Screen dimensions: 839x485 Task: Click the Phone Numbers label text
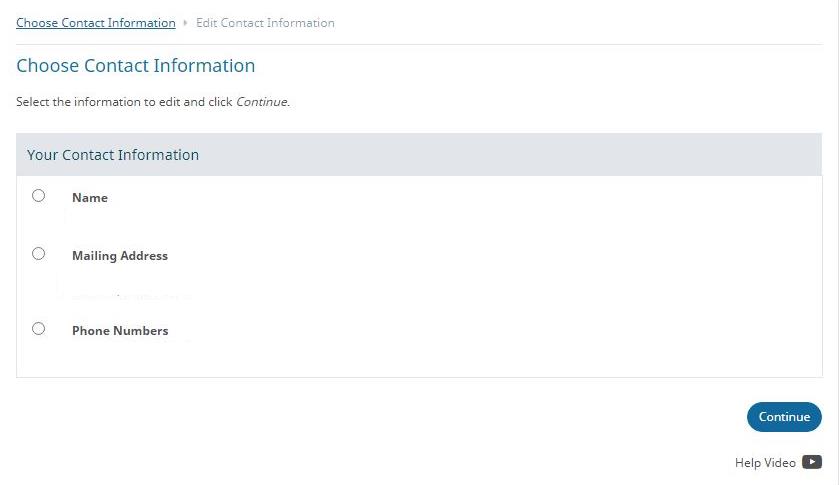[120, 331]
